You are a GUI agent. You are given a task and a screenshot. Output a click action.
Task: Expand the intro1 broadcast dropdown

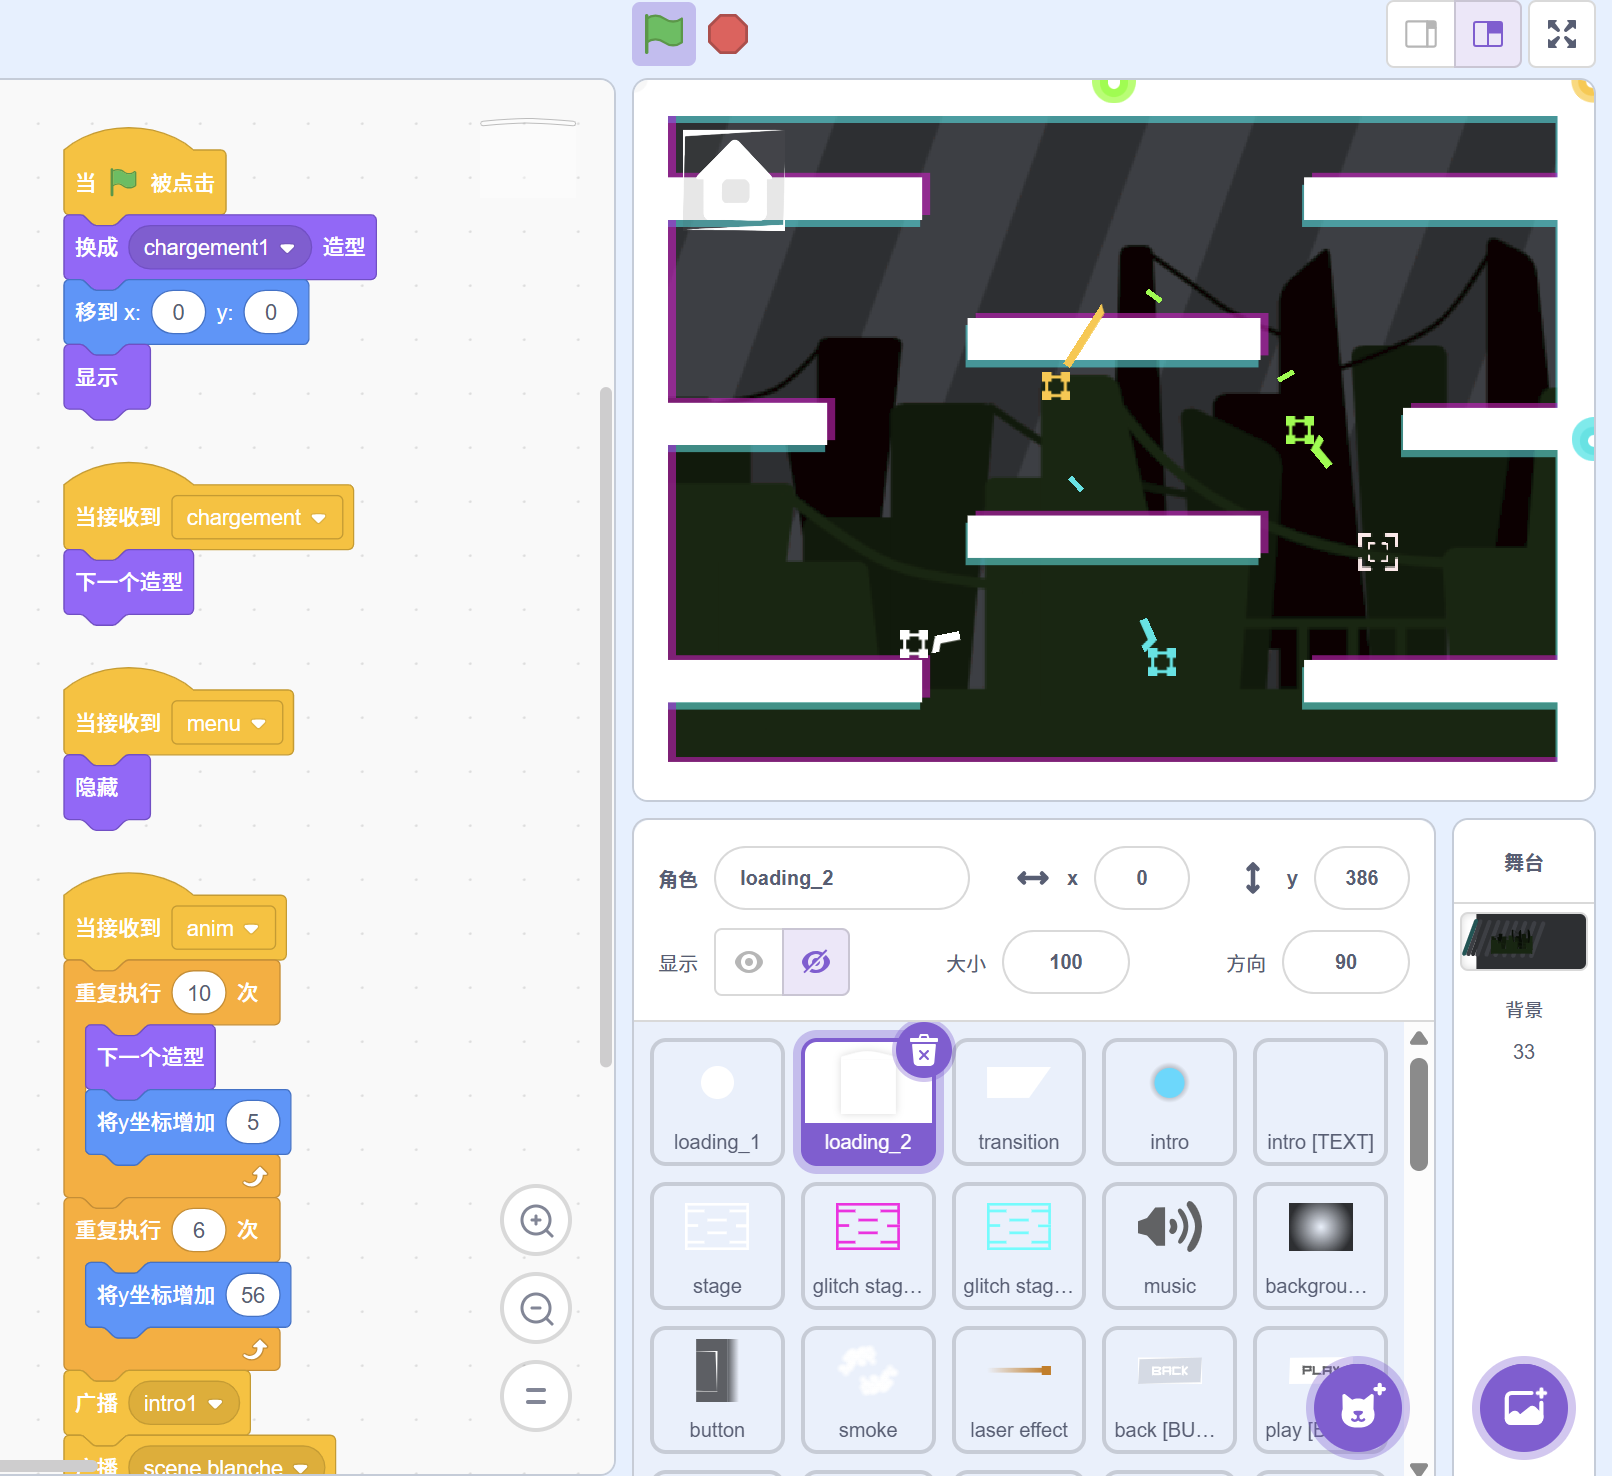[x=215, y=1404]
